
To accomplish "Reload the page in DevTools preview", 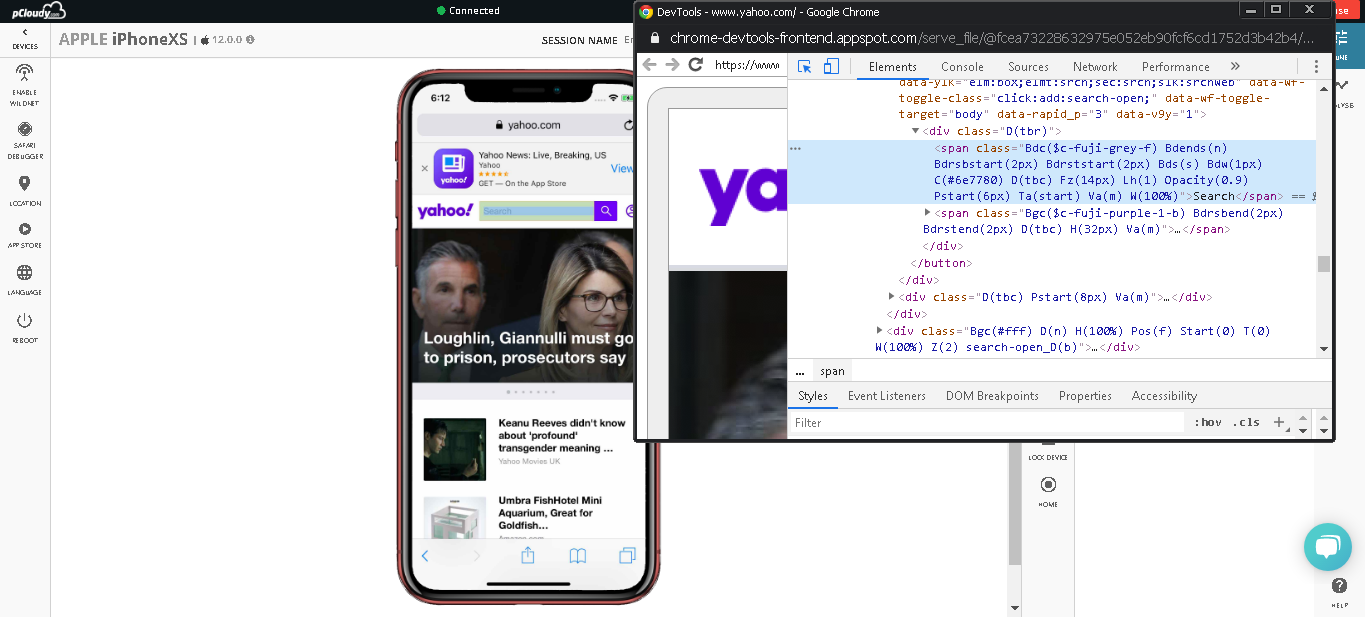I will (x=696, y=65).
